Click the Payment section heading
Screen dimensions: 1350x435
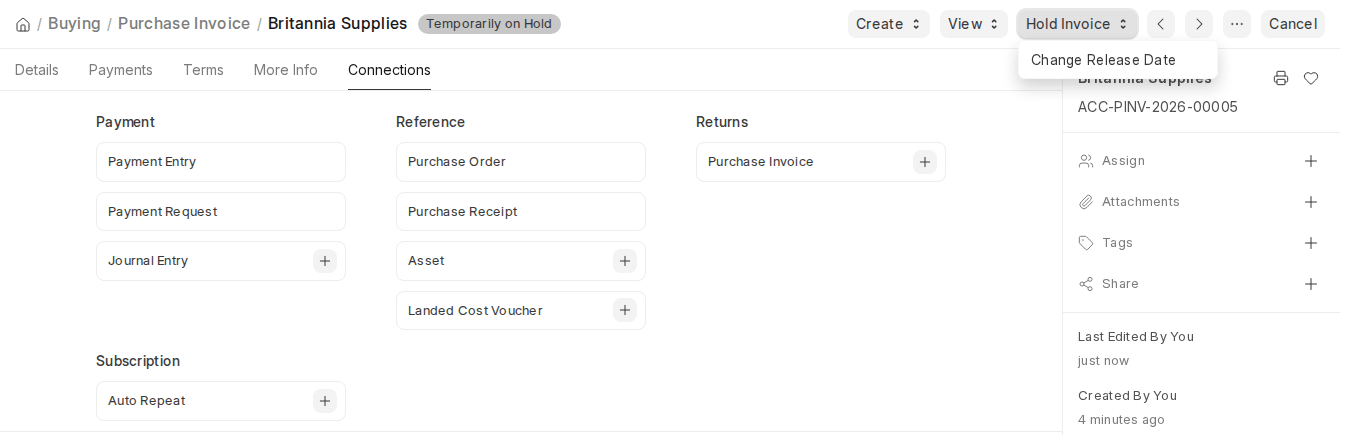click(x=125, y=122)
